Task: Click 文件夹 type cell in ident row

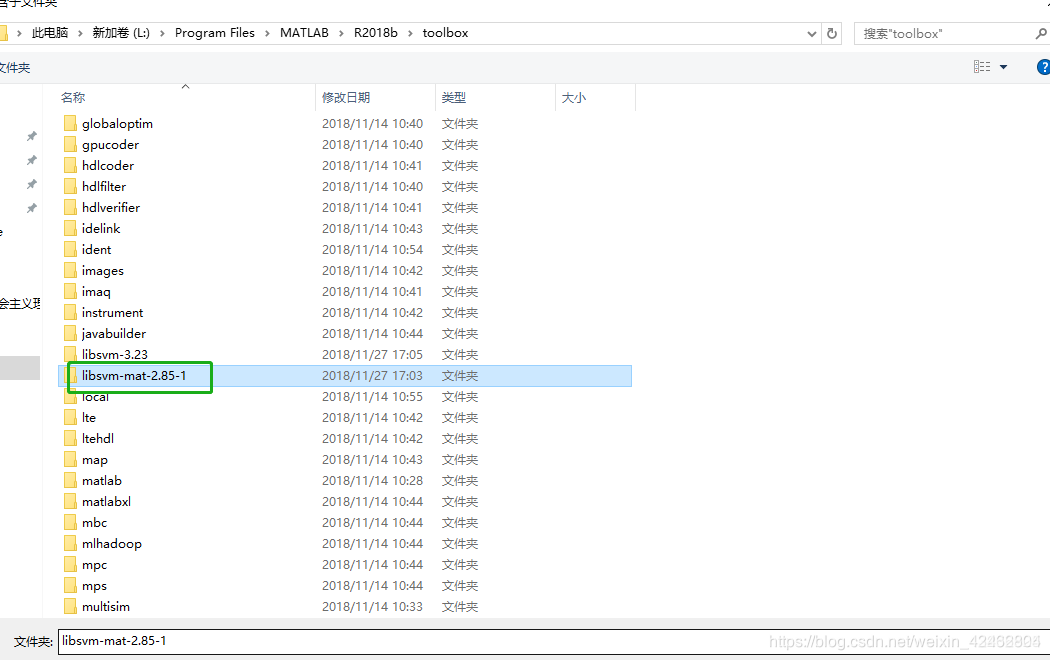Action: (460, 250)
